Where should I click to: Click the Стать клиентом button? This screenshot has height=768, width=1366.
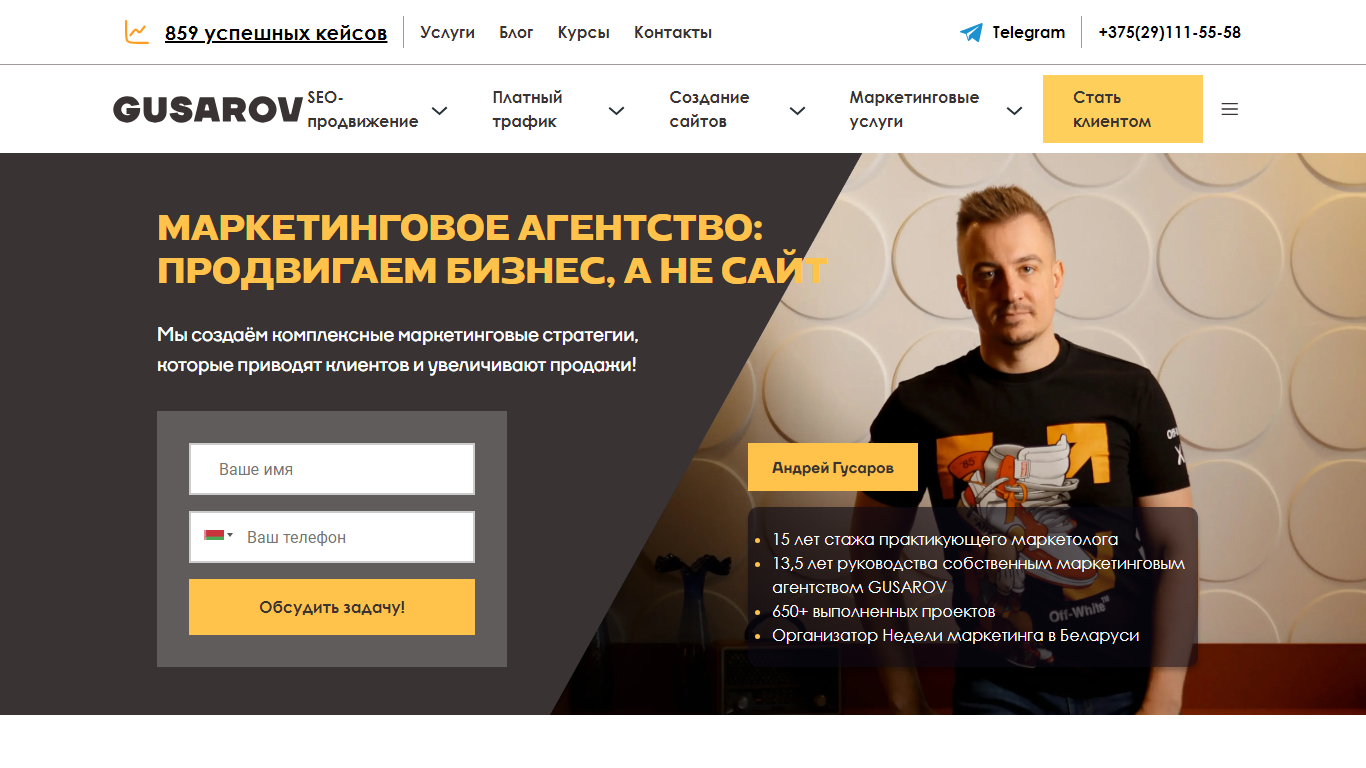[x=1123, y=109]
